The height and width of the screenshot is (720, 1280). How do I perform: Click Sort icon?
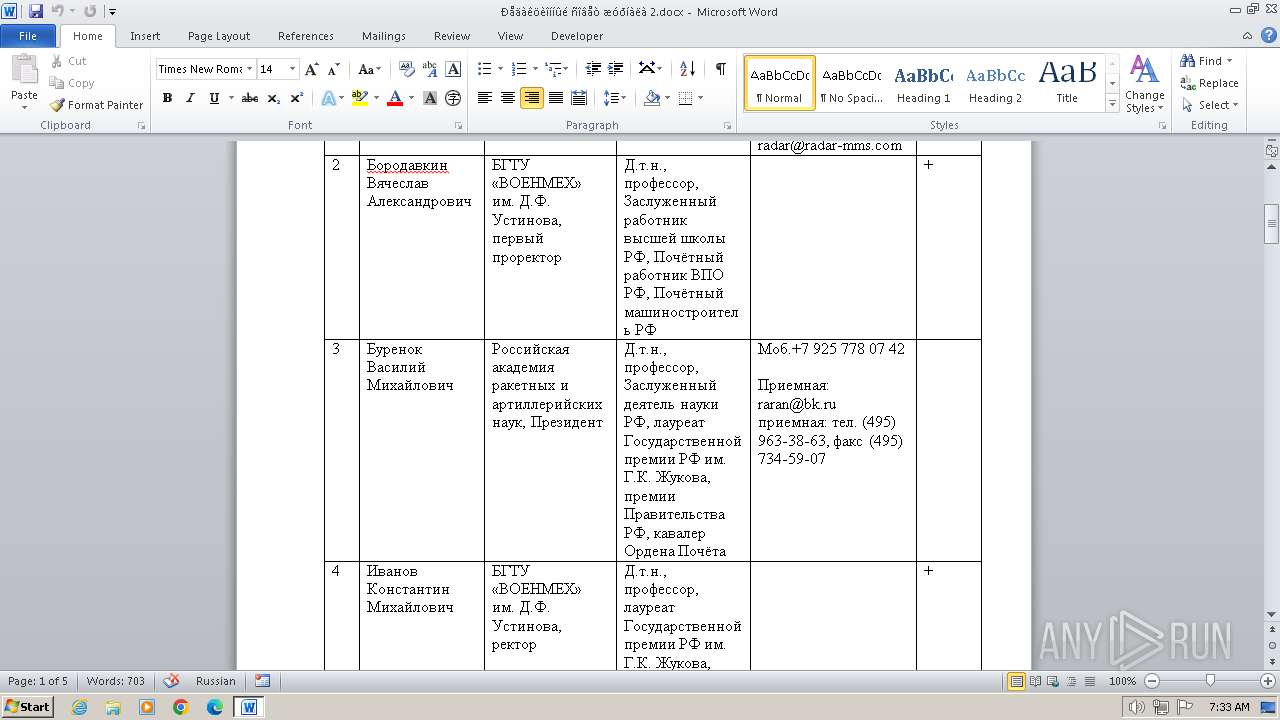click(687, 69)
